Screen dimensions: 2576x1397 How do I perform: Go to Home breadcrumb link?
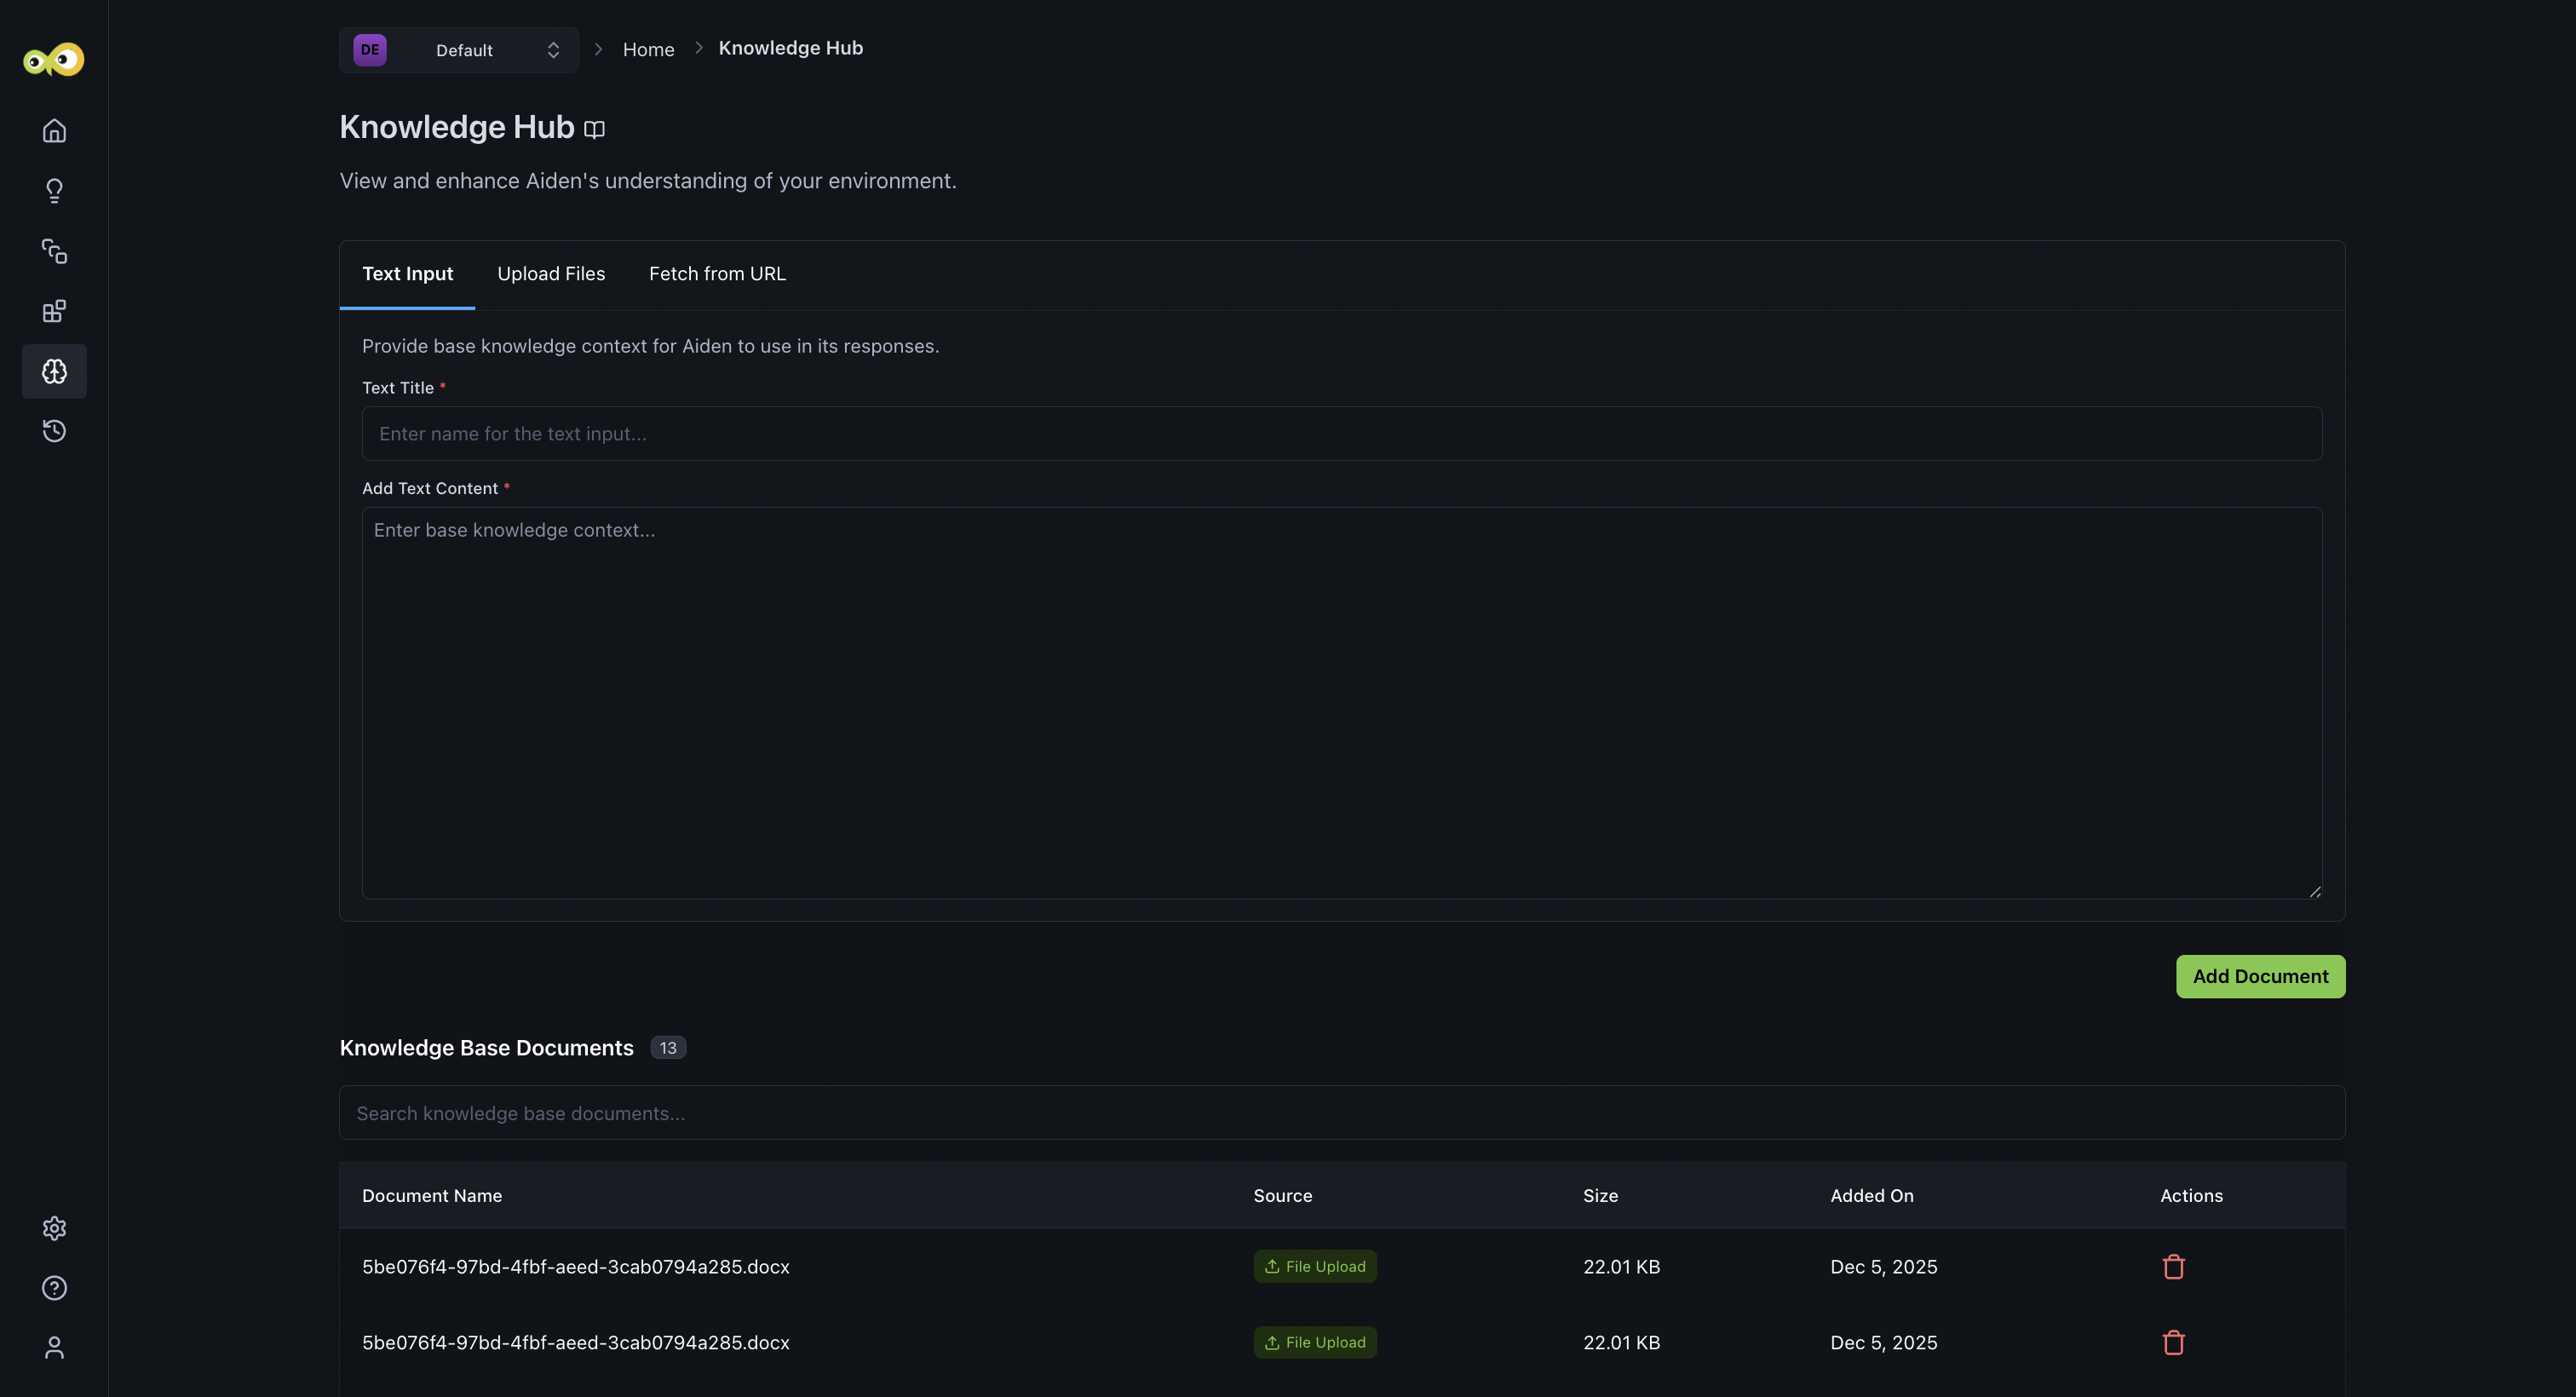coord(648,50)
